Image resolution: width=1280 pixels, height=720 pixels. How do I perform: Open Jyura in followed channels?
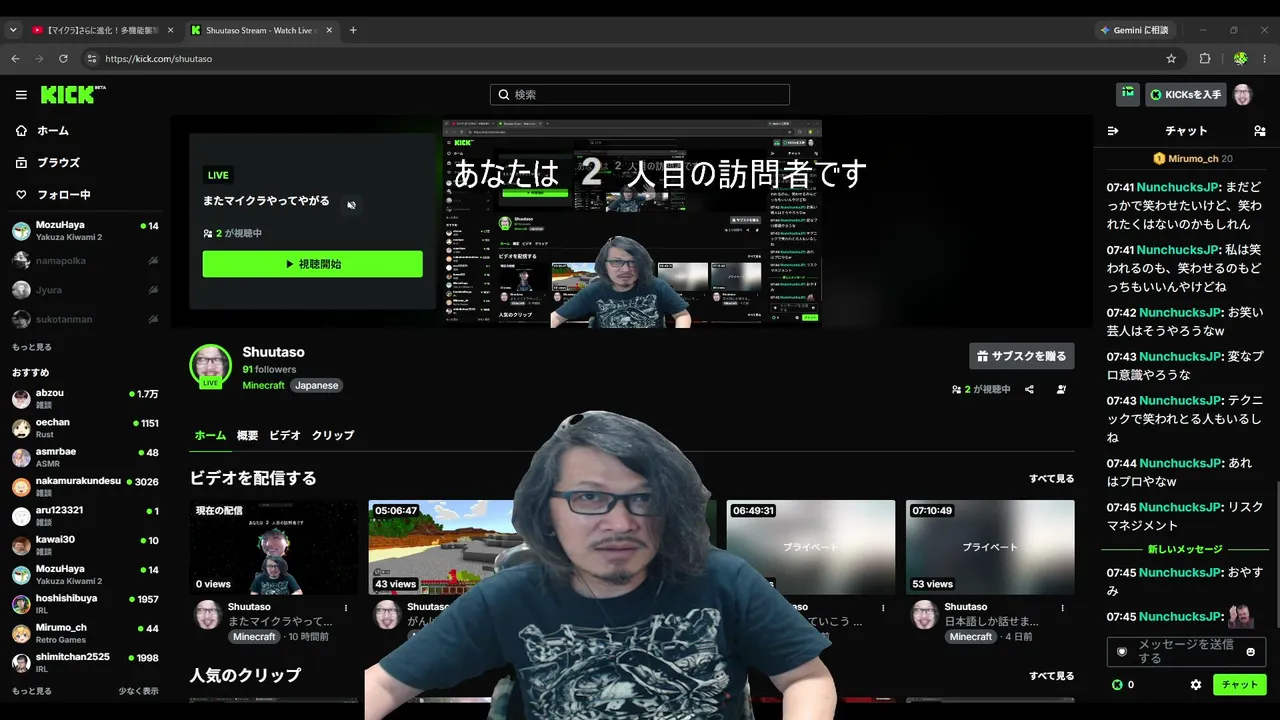pyautogui.click(x=85, y=290)
